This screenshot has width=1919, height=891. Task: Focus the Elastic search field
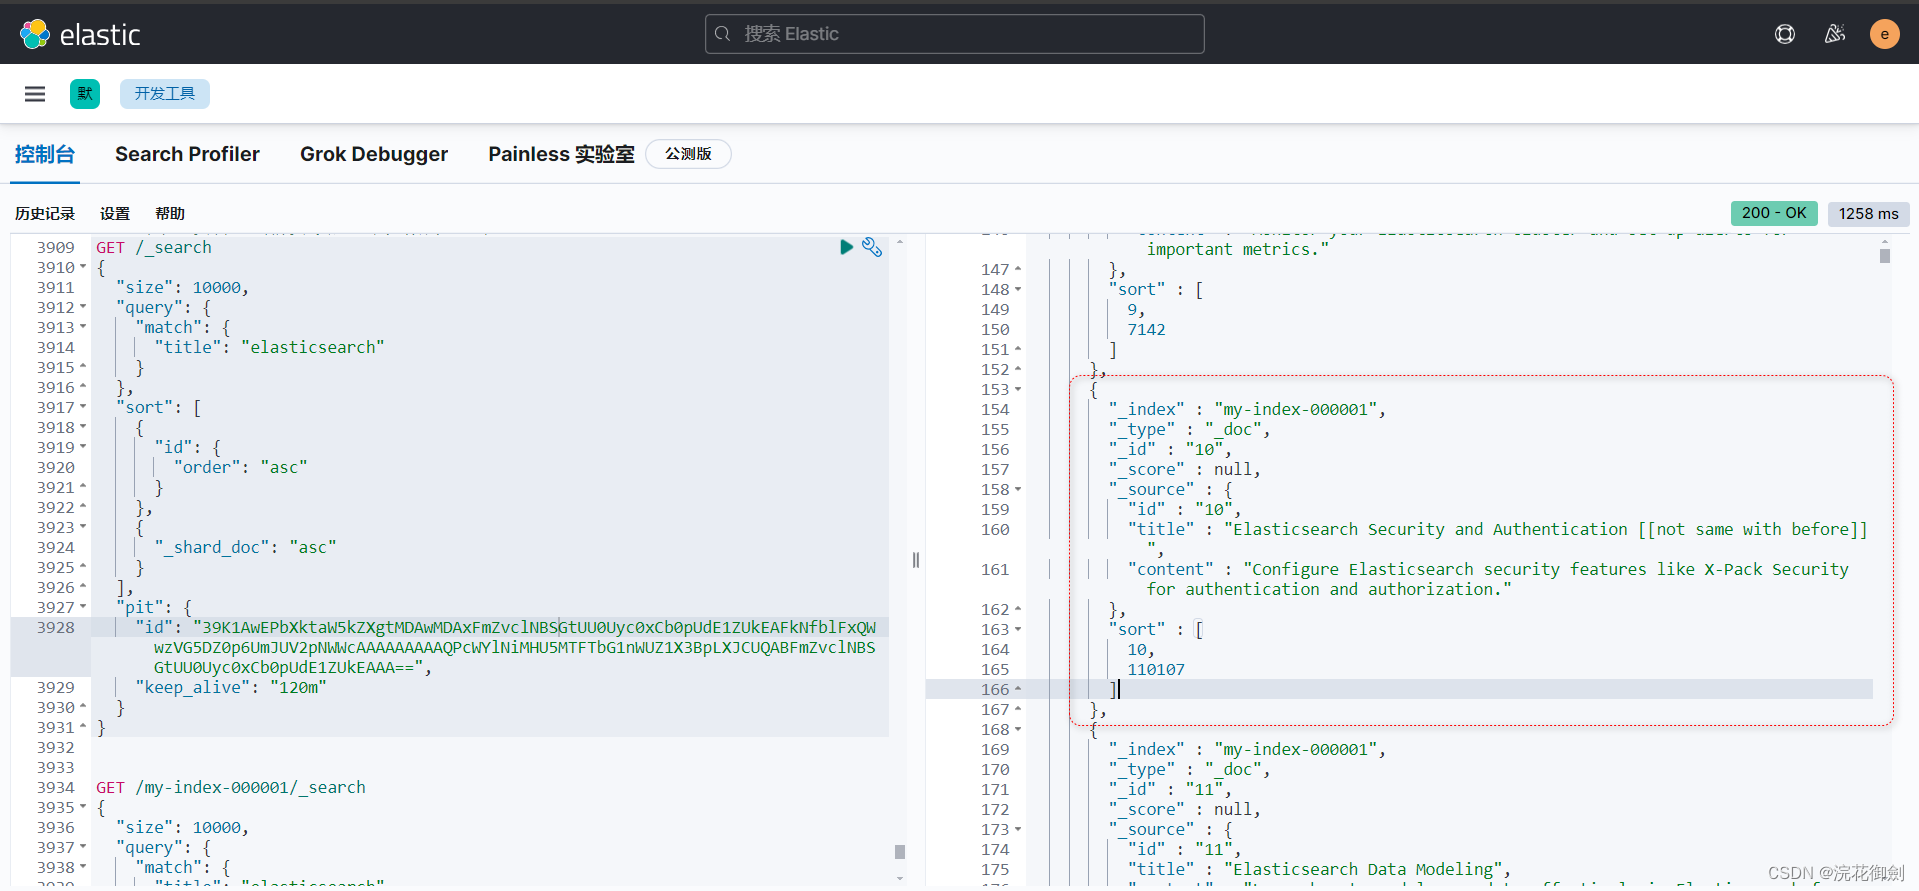[955, 34]
